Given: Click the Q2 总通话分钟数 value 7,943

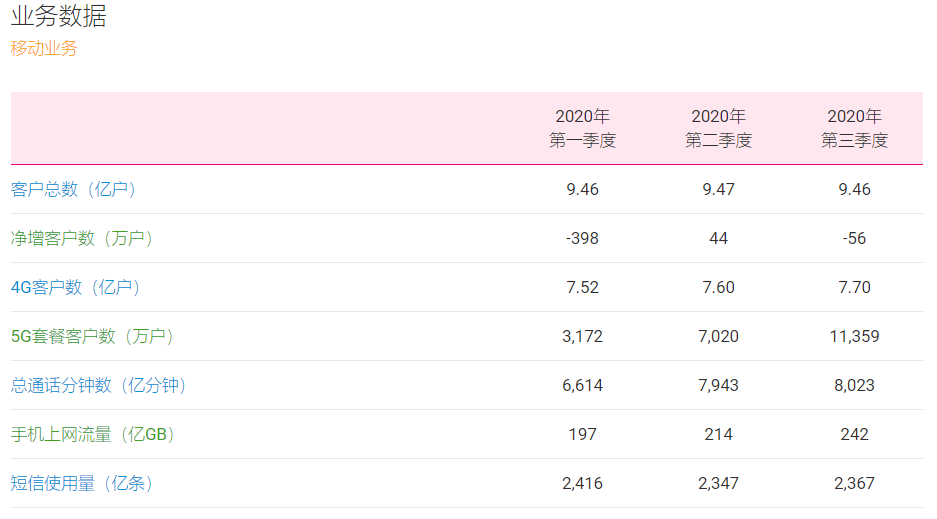Looking at the screenshot, I should click(x=719, y=385).
